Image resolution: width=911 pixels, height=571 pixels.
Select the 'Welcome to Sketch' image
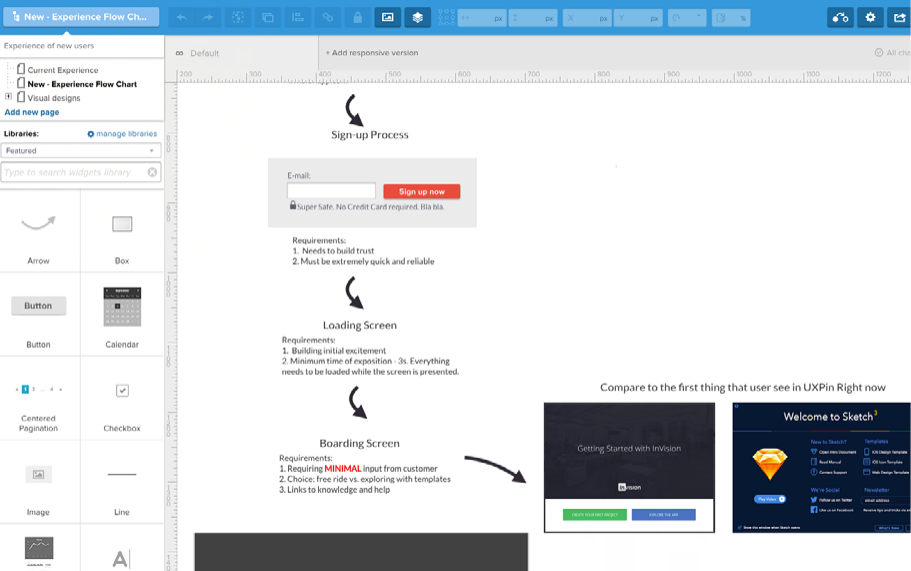tap(822, 468)
